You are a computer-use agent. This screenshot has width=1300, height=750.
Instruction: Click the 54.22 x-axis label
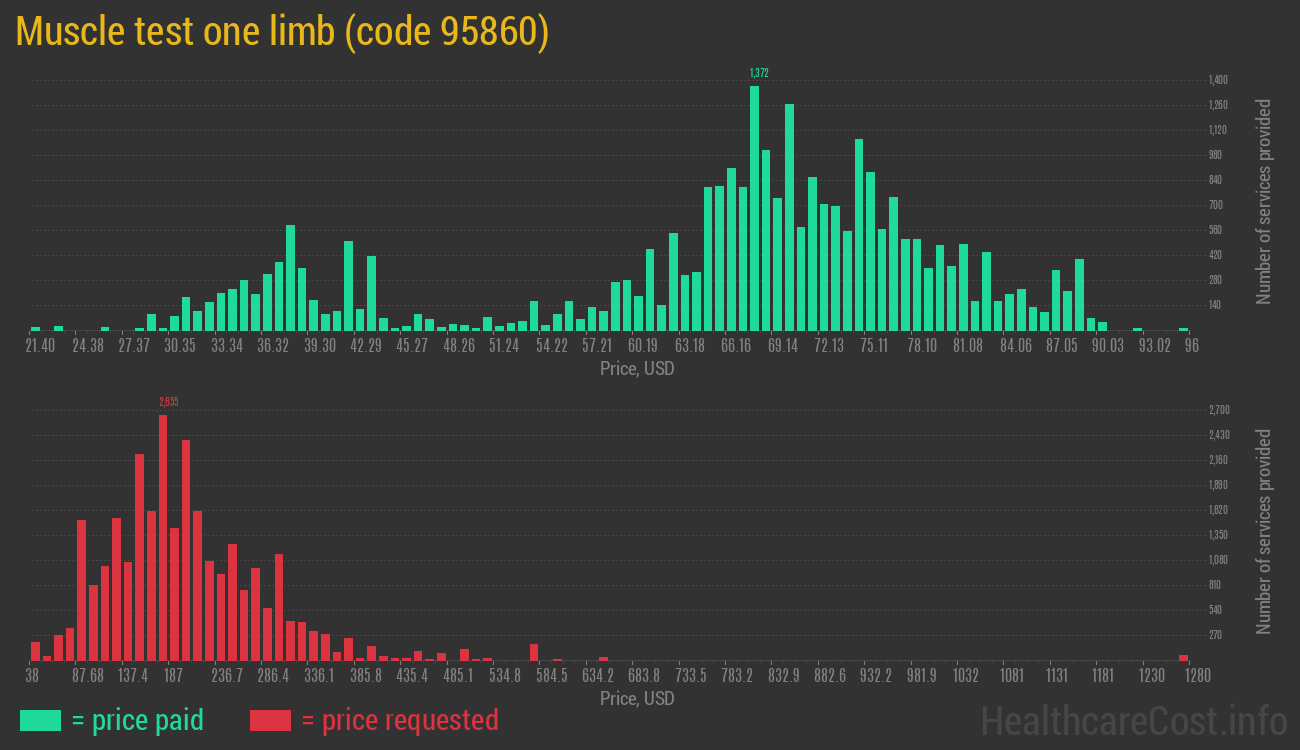point(551,346)
